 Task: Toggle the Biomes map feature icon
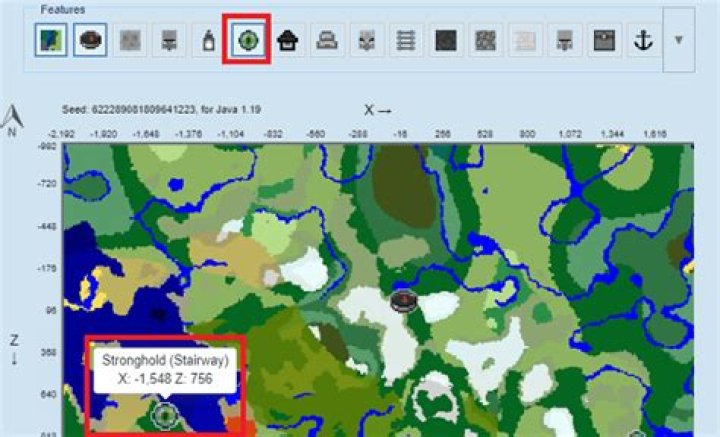(x=51, y=40)
